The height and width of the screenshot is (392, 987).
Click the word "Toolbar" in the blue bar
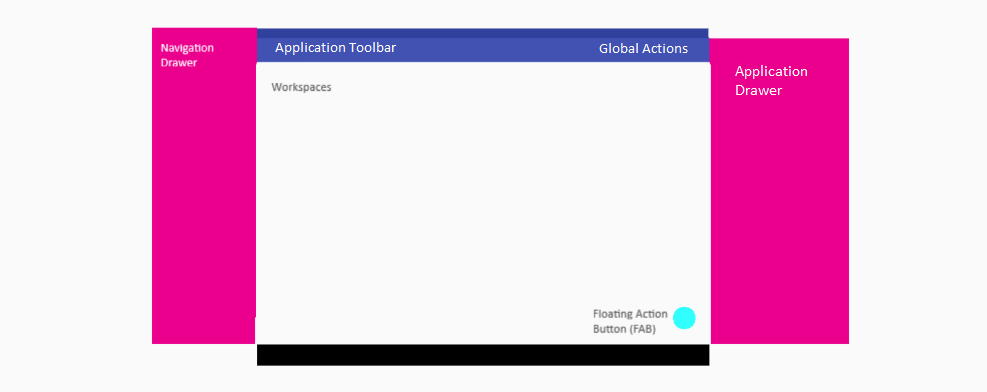372,48
